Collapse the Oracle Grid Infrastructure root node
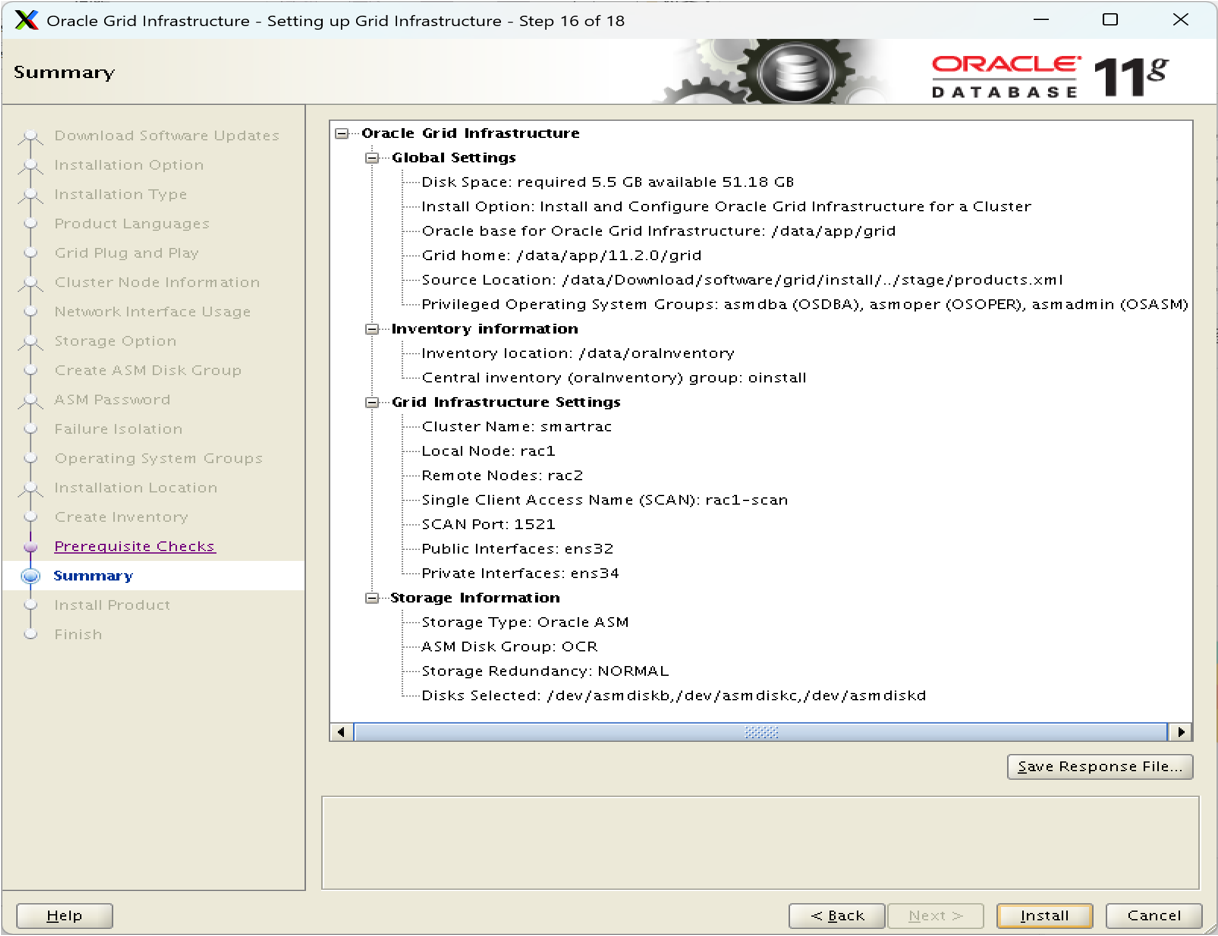The height and width of the screenshot is (936, 1218). [x=342, y=133]
